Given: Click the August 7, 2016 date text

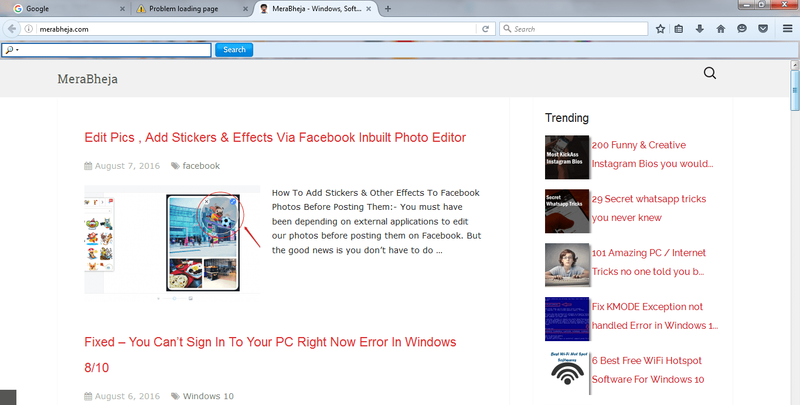Looking at the screenshot, I should (127, 166).
